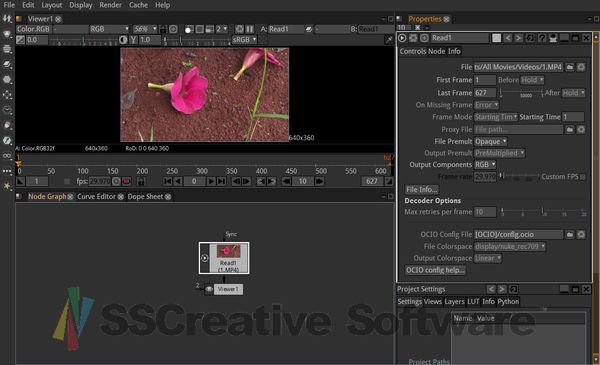Jump to the last frame in timeline

tap(221, 181)
